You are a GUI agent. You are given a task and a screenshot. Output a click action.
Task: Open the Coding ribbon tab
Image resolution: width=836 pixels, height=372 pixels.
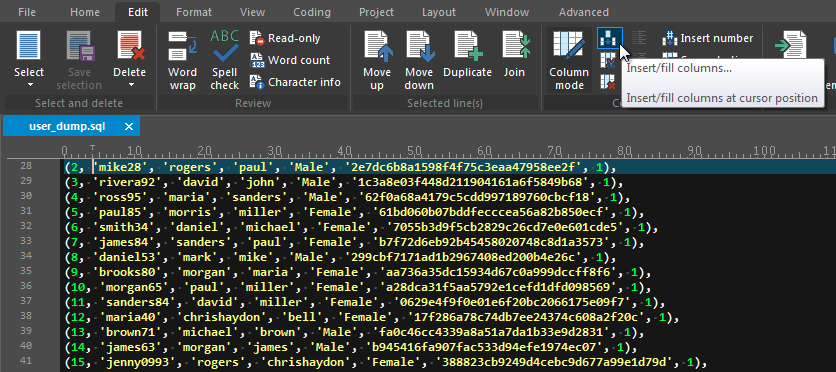click(311, 12)
